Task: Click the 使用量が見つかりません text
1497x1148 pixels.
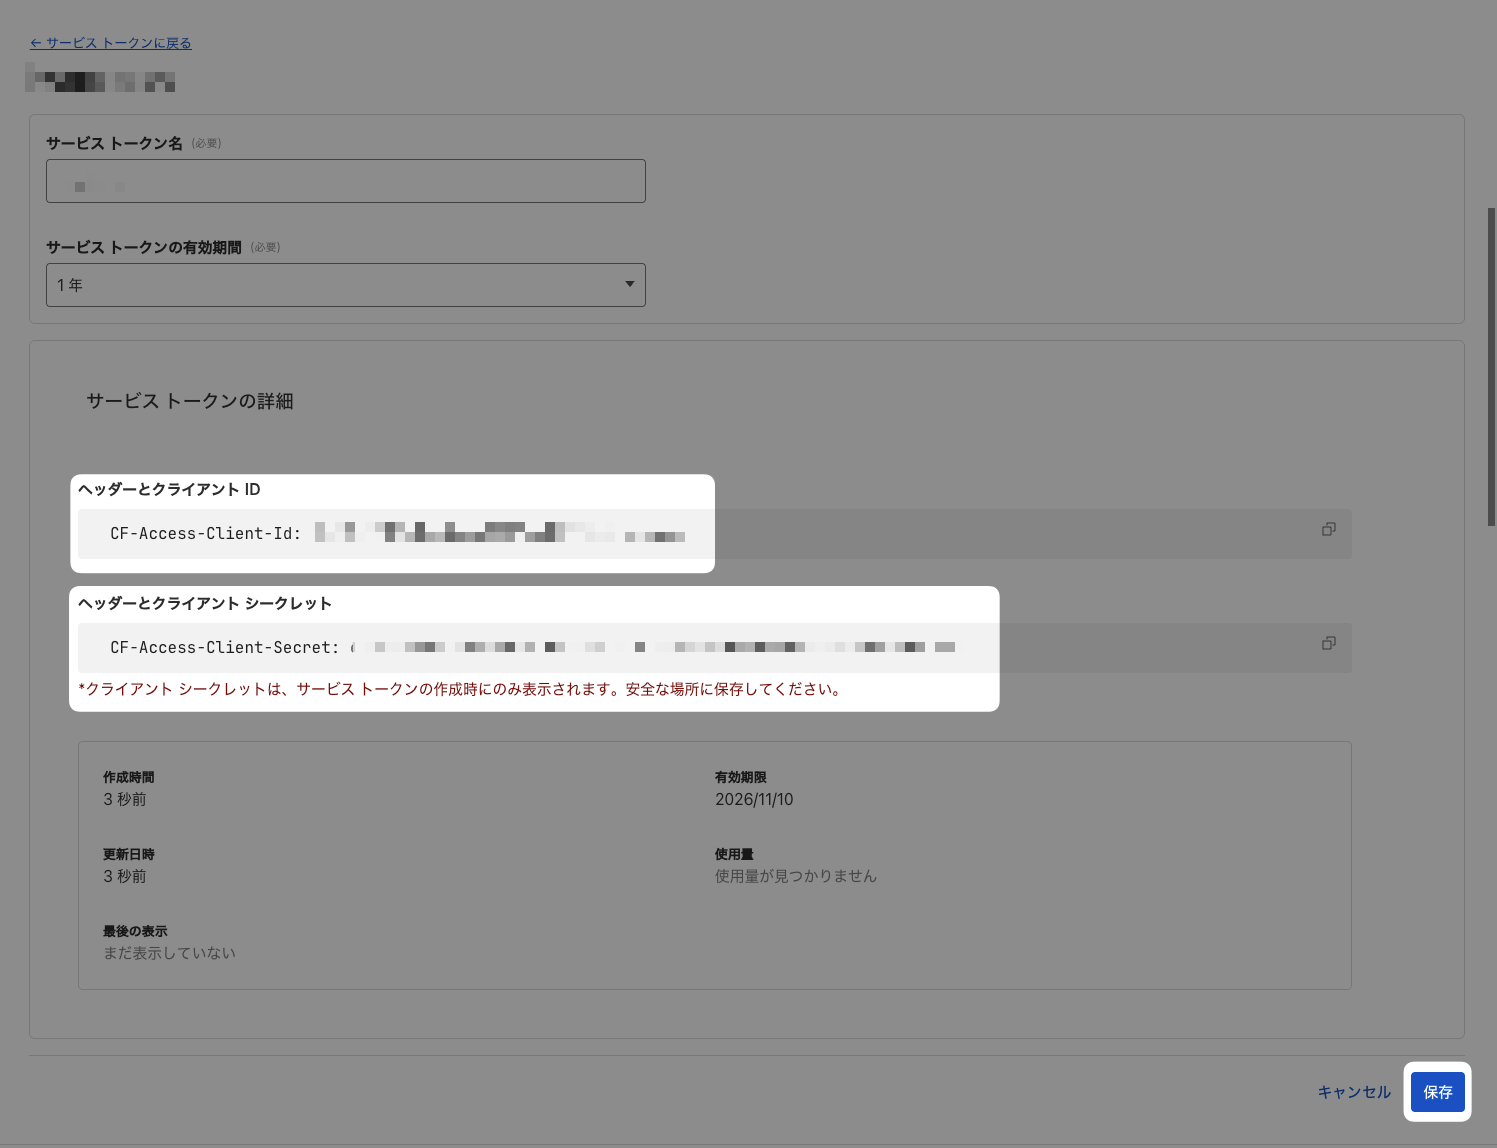Action: [x=796, y=876]
